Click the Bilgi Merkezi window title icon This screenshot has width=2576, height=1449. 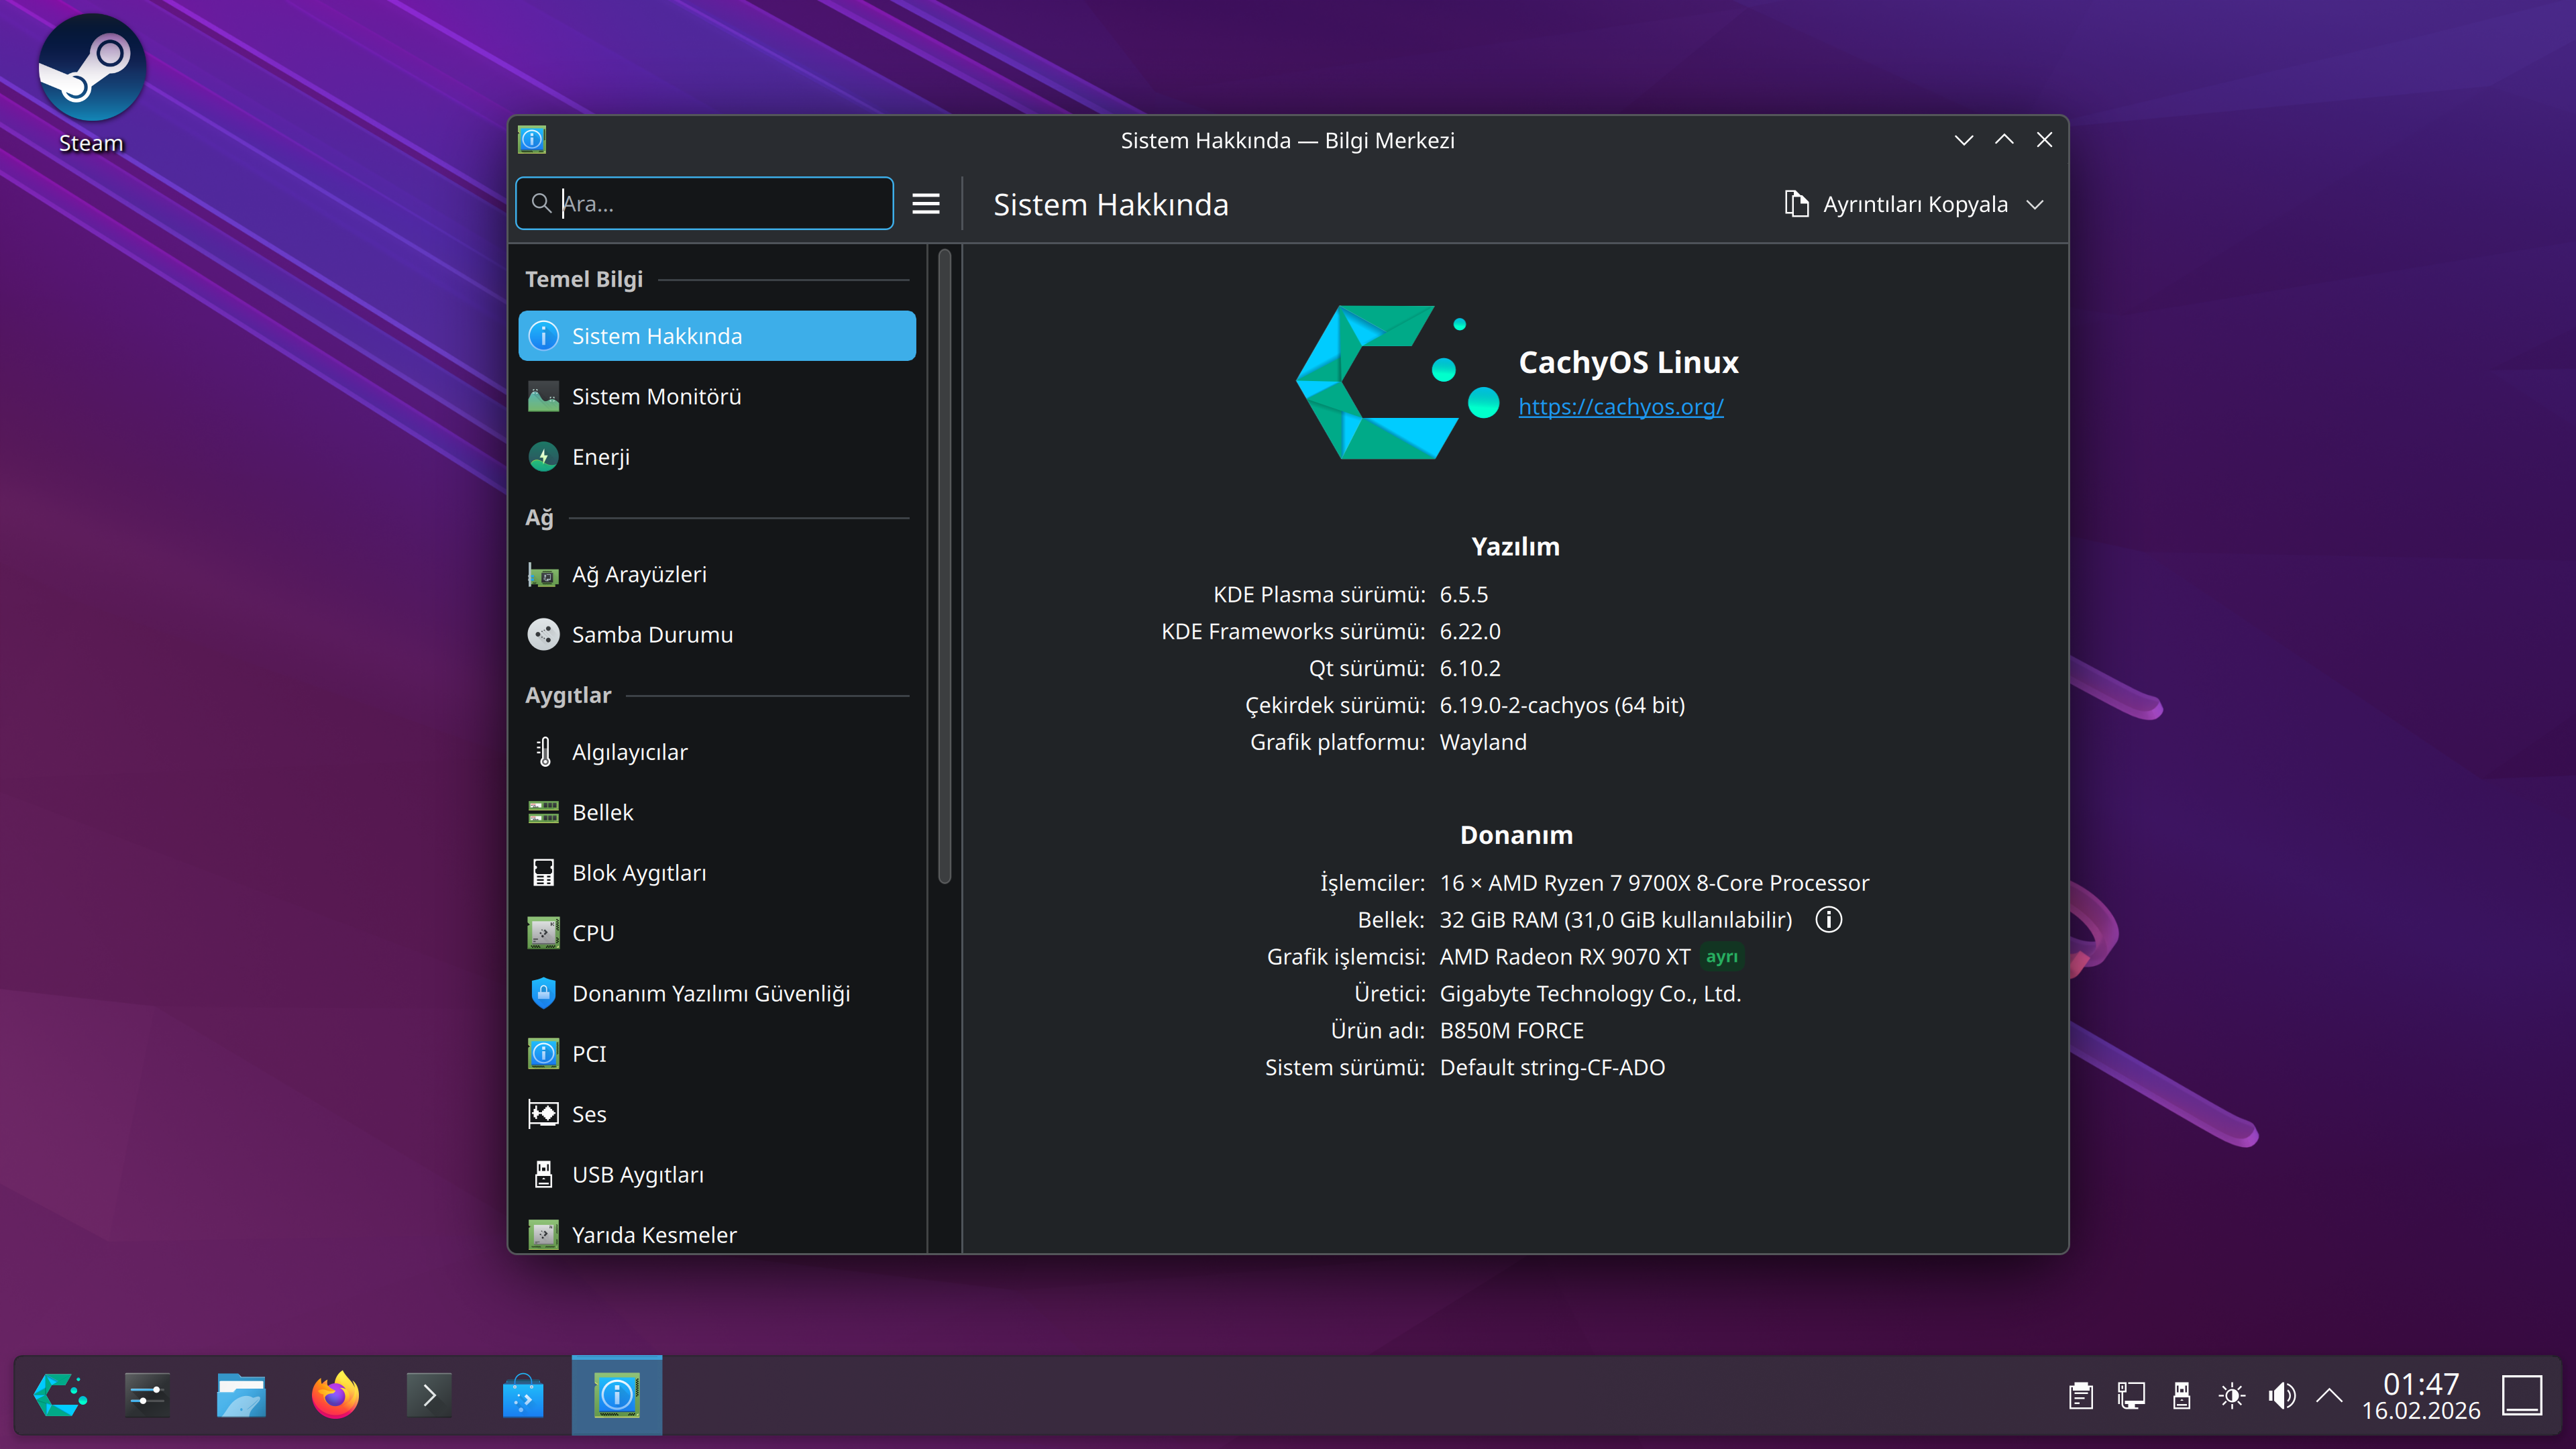(532, 140)
